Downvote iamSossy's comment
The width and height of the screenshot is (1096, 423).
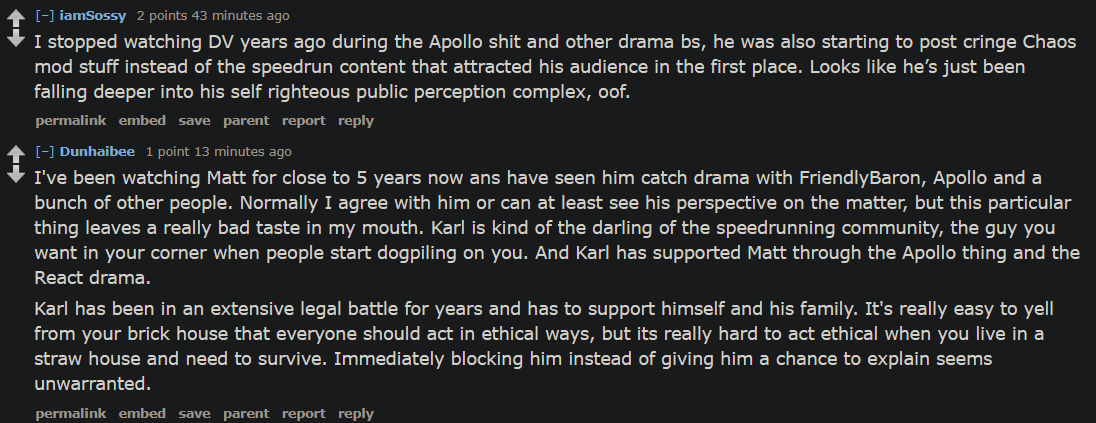click(15, 40)
